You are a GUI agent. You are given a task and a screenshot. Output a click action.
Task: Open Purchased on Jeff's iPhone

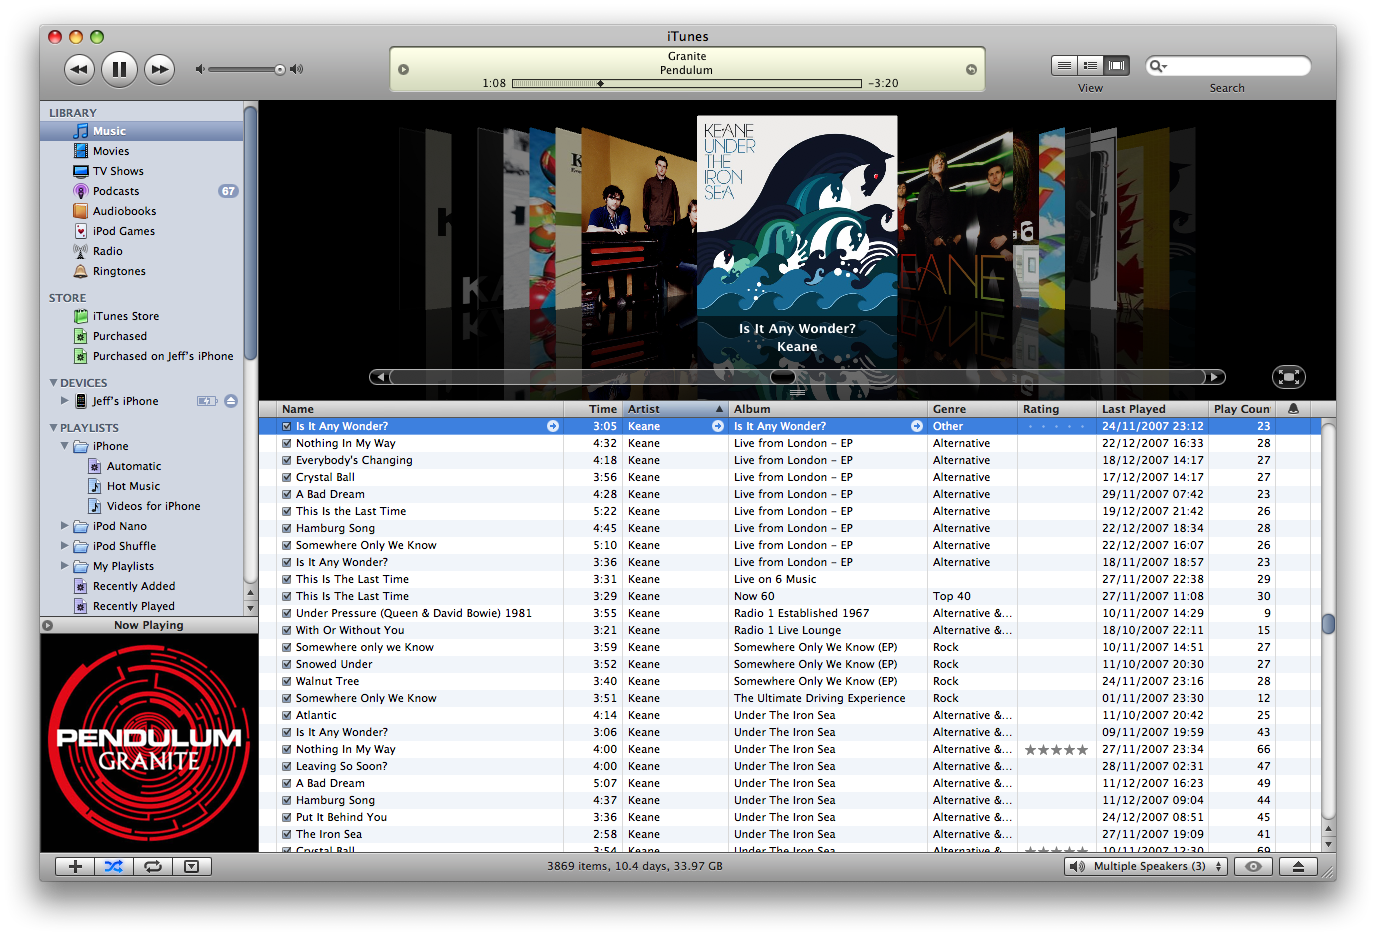point(142,356)
